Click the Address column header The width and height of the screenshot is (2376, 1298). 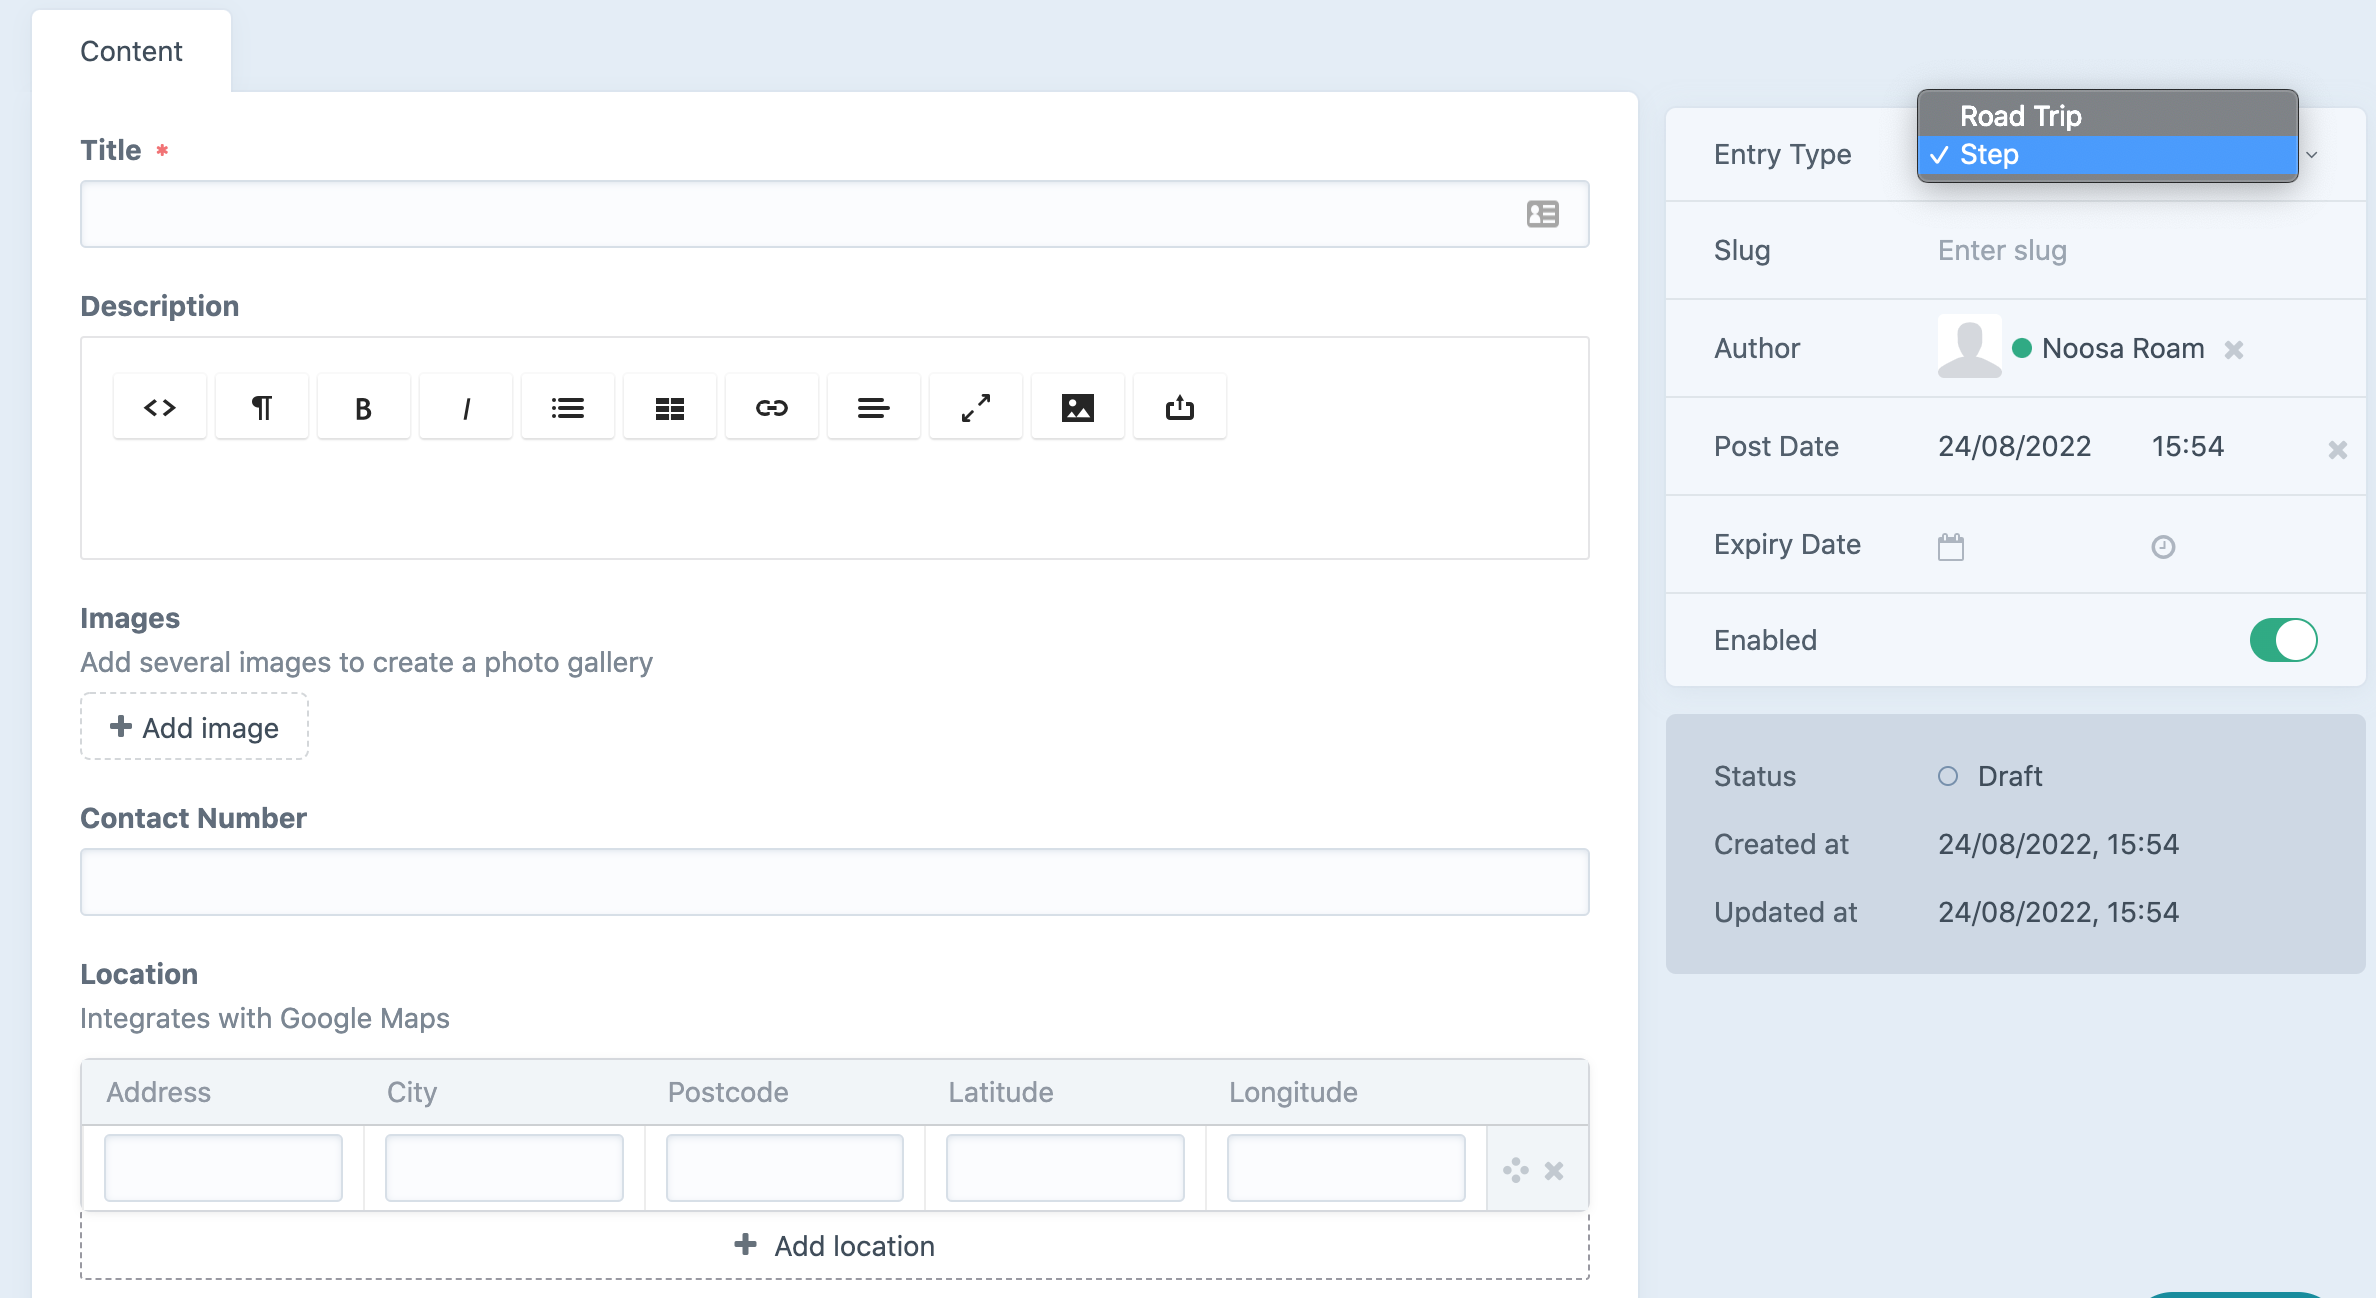[x=159, y=1092]
